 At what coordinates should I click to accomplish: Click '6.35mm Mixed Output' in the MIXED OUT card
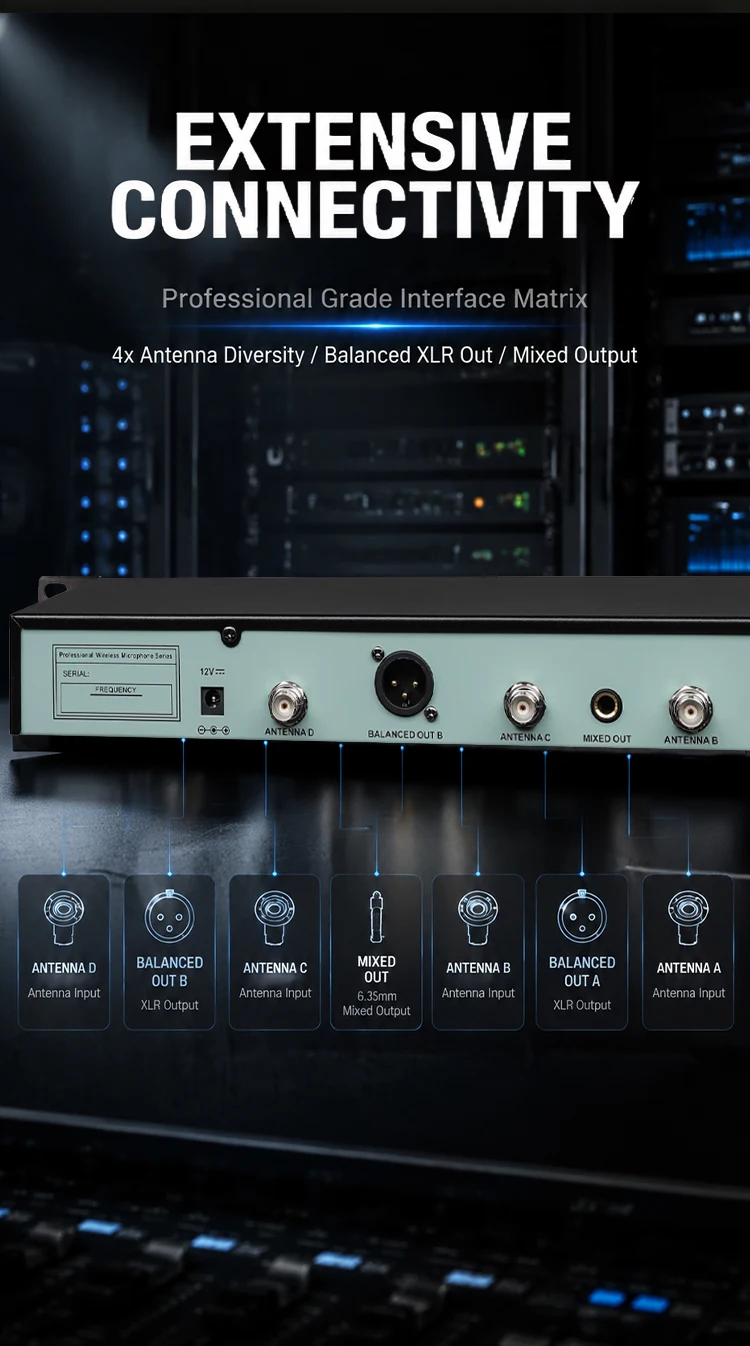(377, 1004)
